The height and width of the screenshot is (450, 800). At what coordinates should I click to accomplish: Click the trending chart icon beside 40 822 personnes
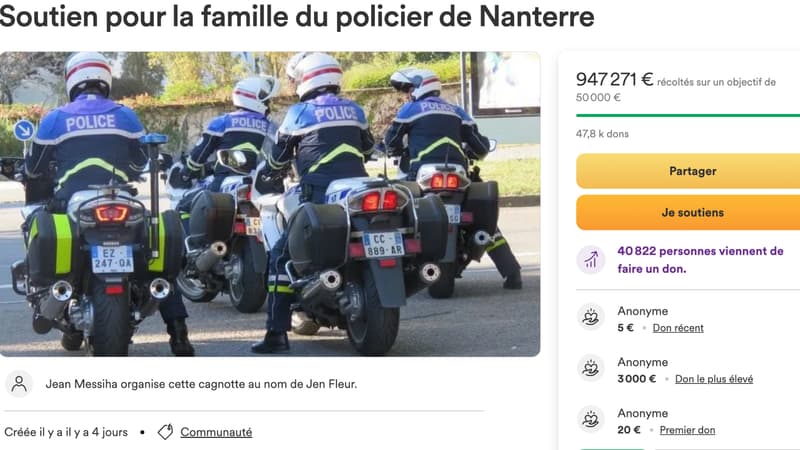click(591, 260)
